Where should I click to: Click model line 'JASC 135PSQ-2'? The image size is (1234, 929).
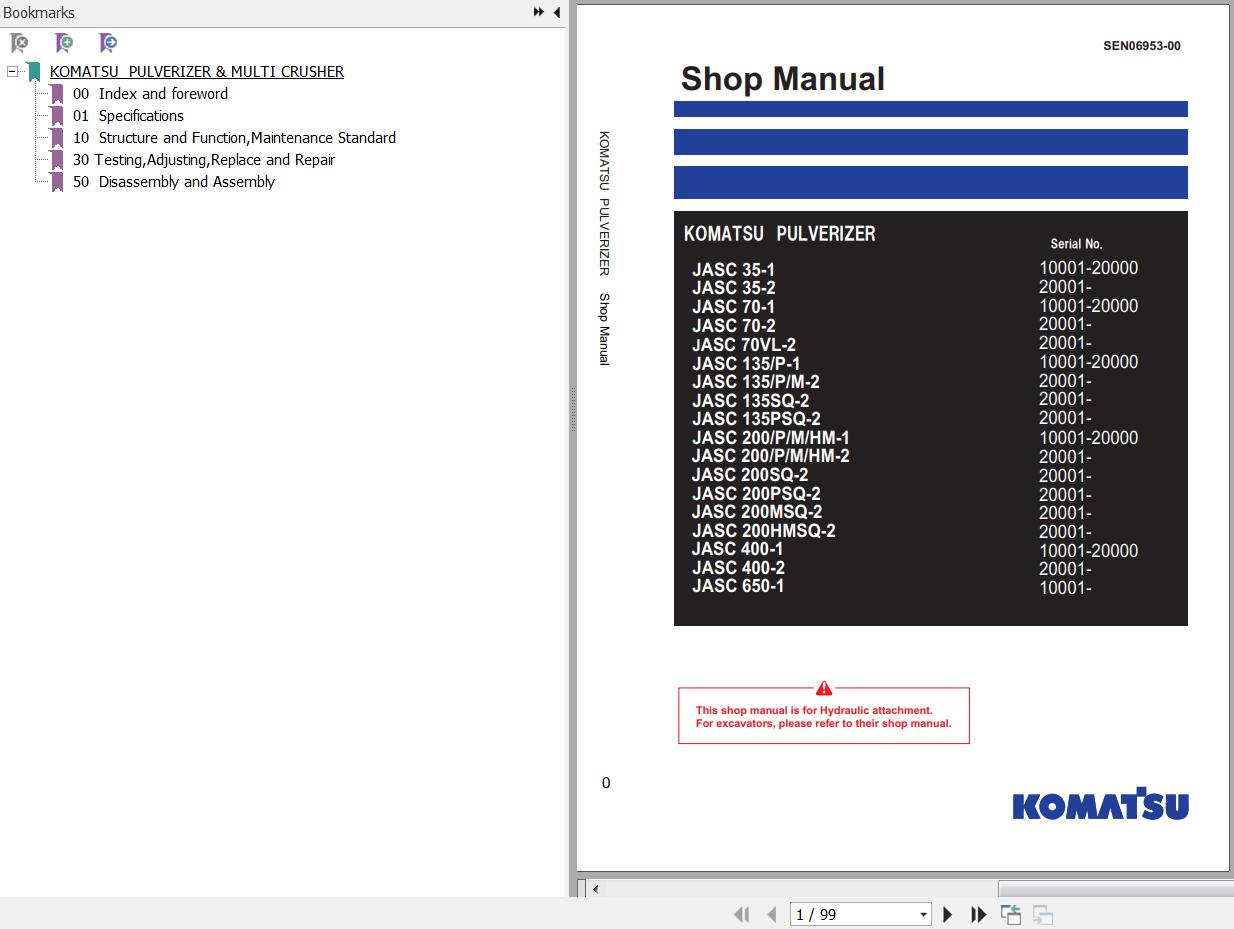756,419
